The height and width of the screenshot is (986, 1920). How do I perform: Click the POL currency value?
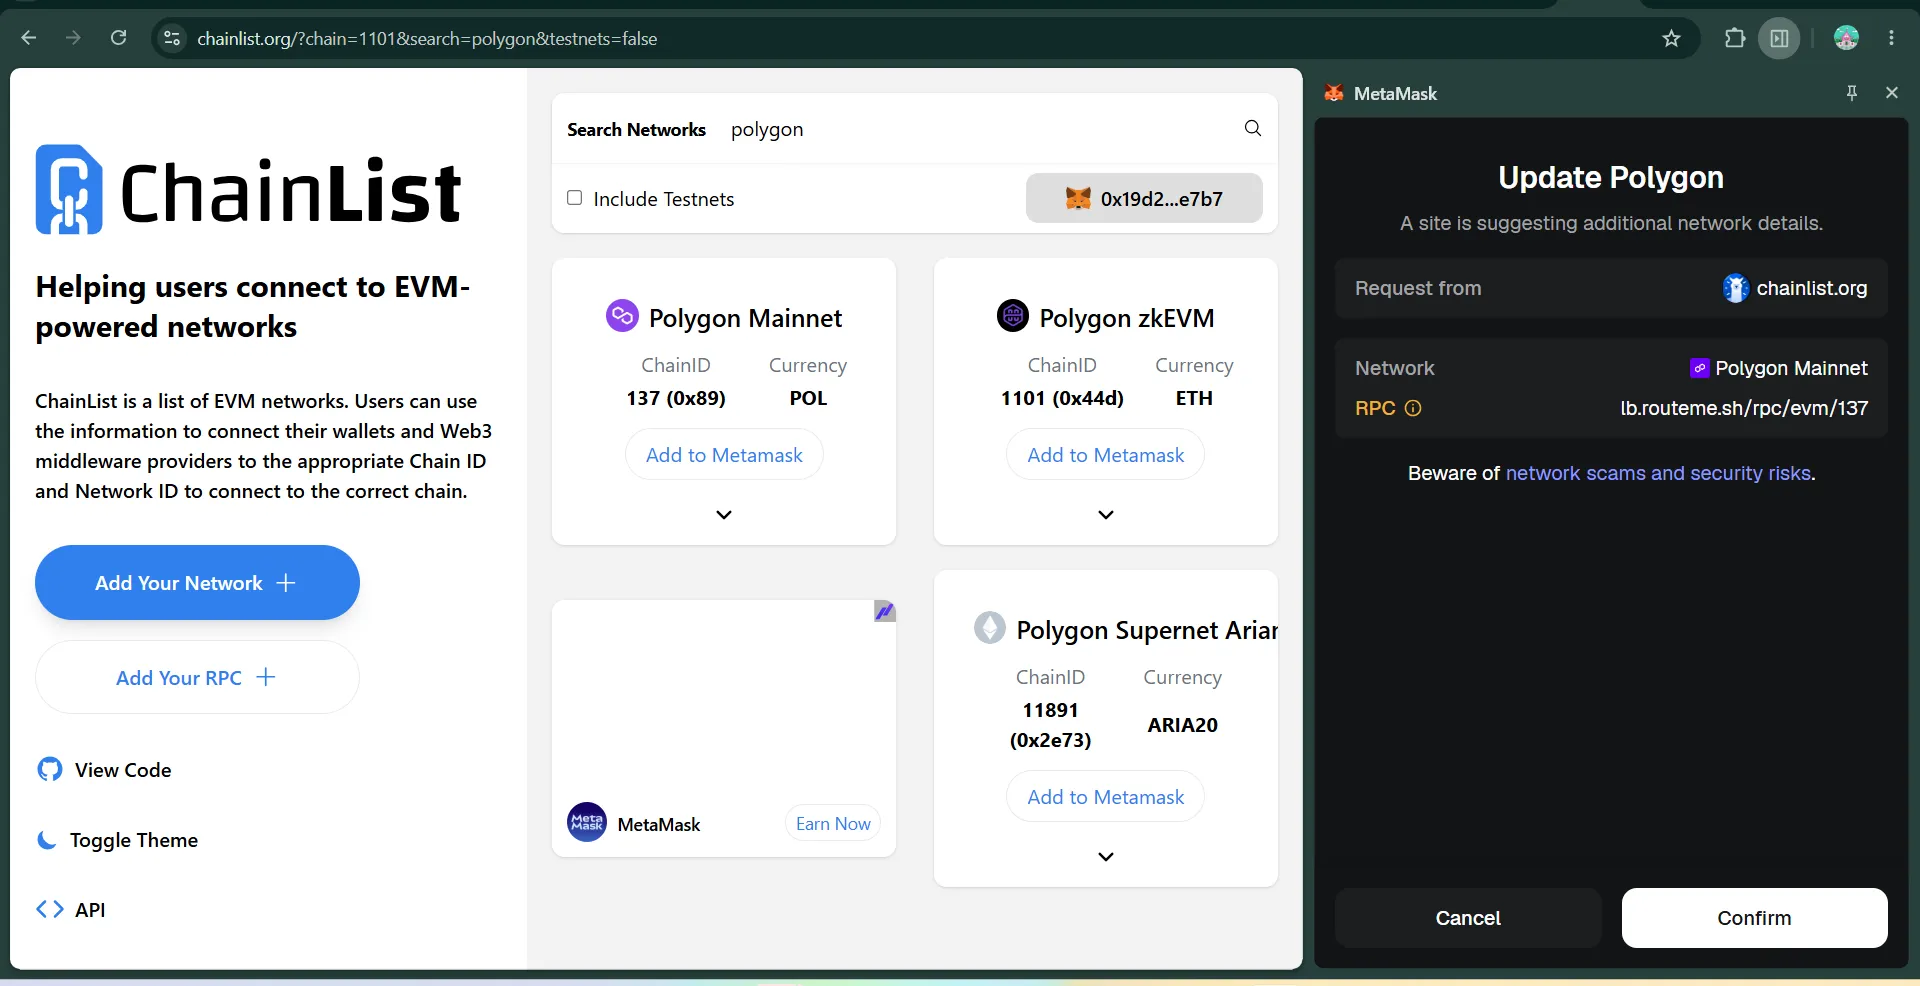point(808,398)
